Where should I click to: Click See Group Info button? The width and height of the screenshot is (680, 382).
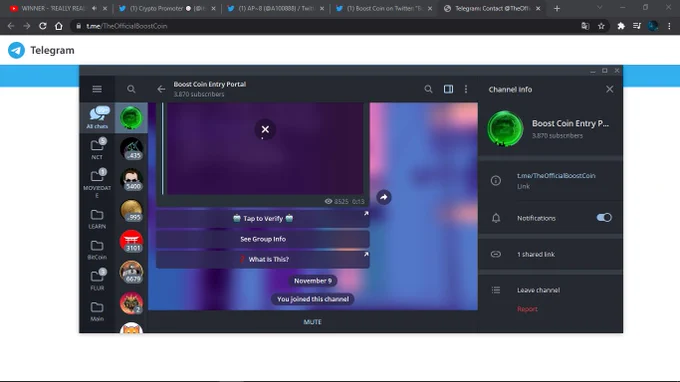click(263, 239)
